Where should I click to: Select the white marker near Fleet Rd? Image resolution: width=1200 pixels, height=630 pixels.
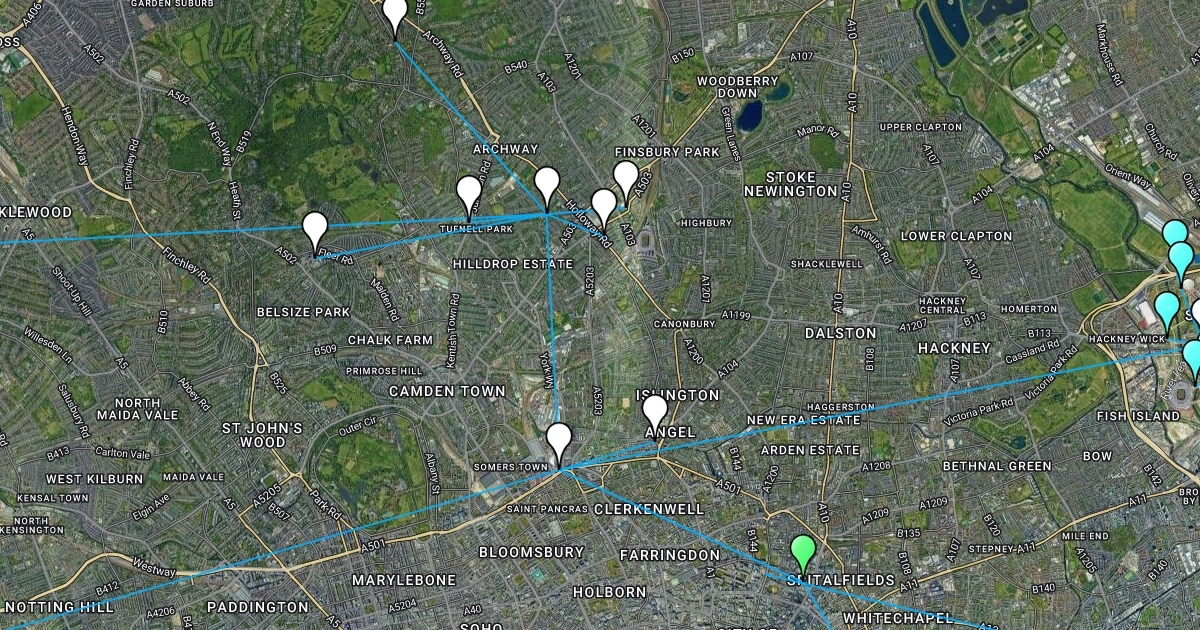click(x=315, y=232)
